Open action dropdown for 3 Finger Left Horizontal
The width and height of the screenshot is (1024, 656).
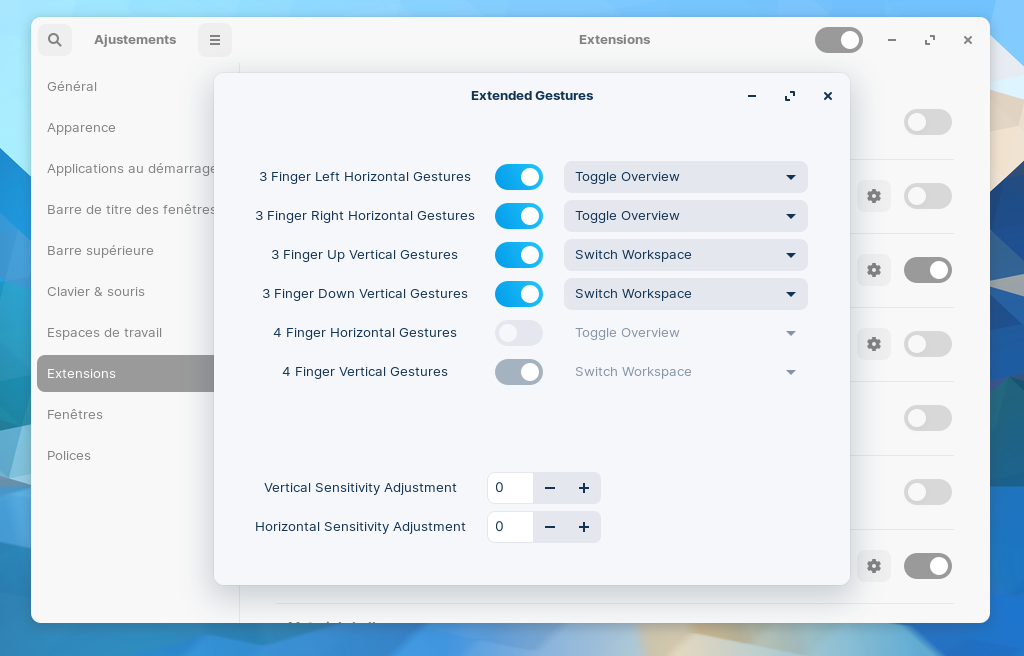pyautogui.click(x=686, y=177)
